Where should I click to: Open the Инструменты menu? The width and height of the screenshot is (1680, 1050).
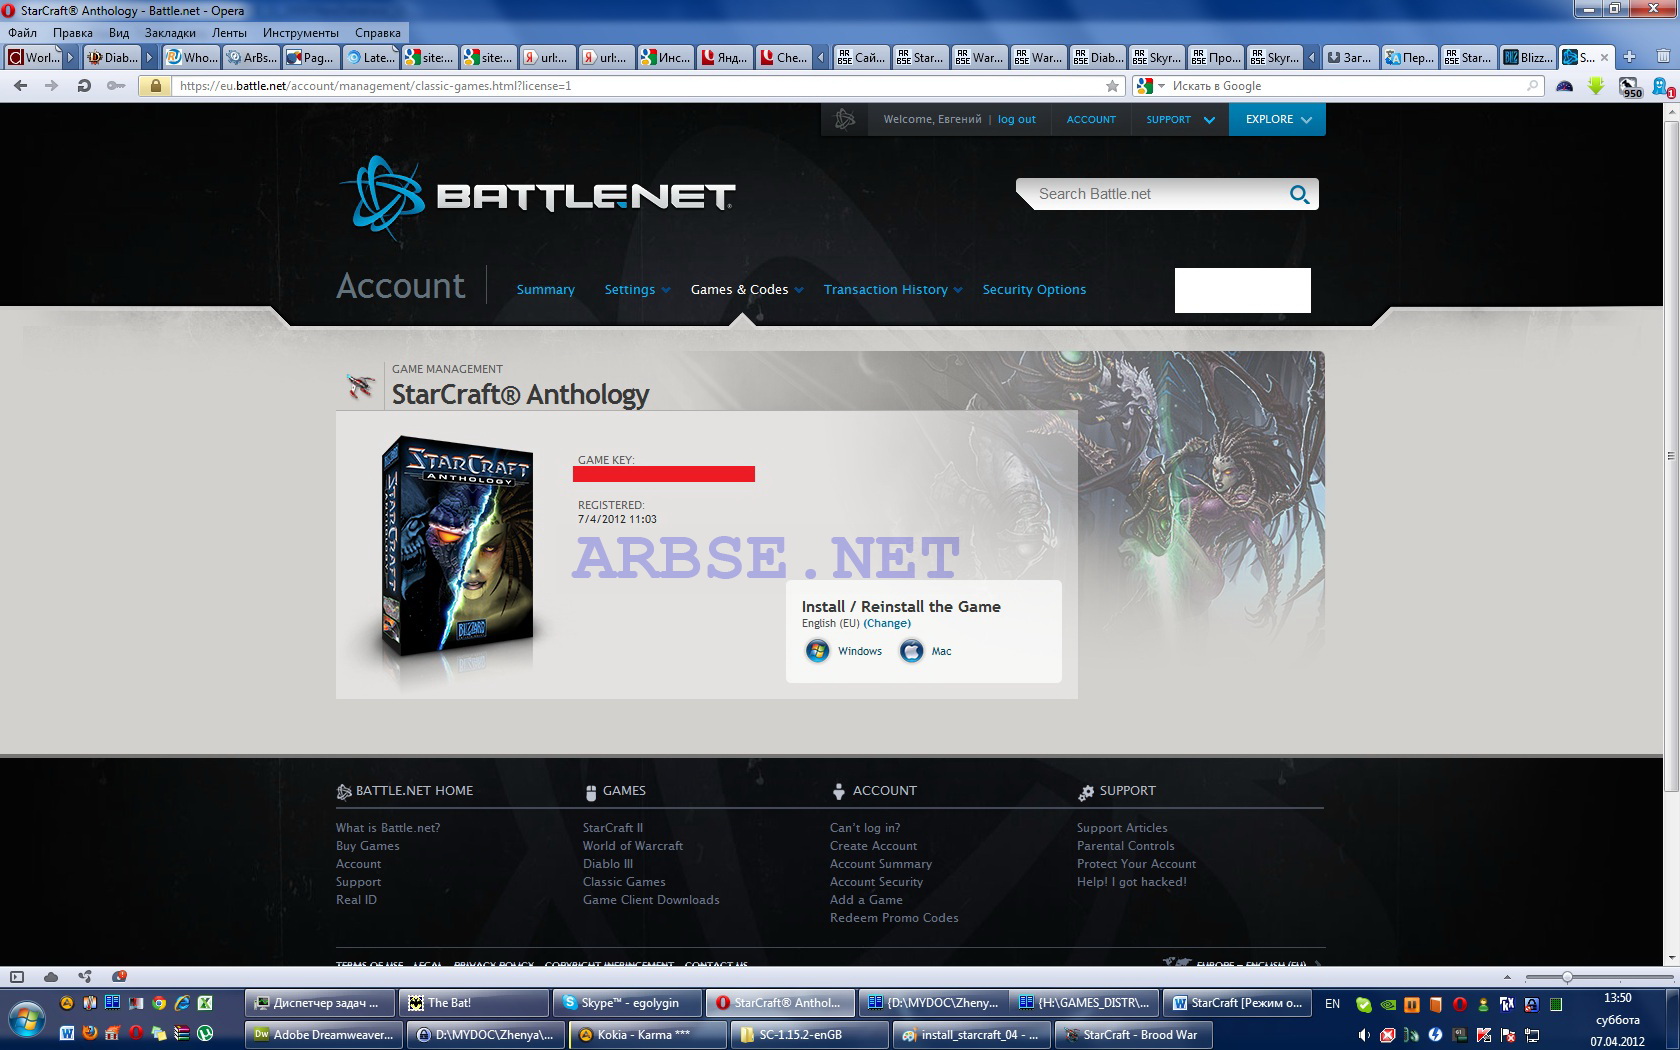point(301,33)
